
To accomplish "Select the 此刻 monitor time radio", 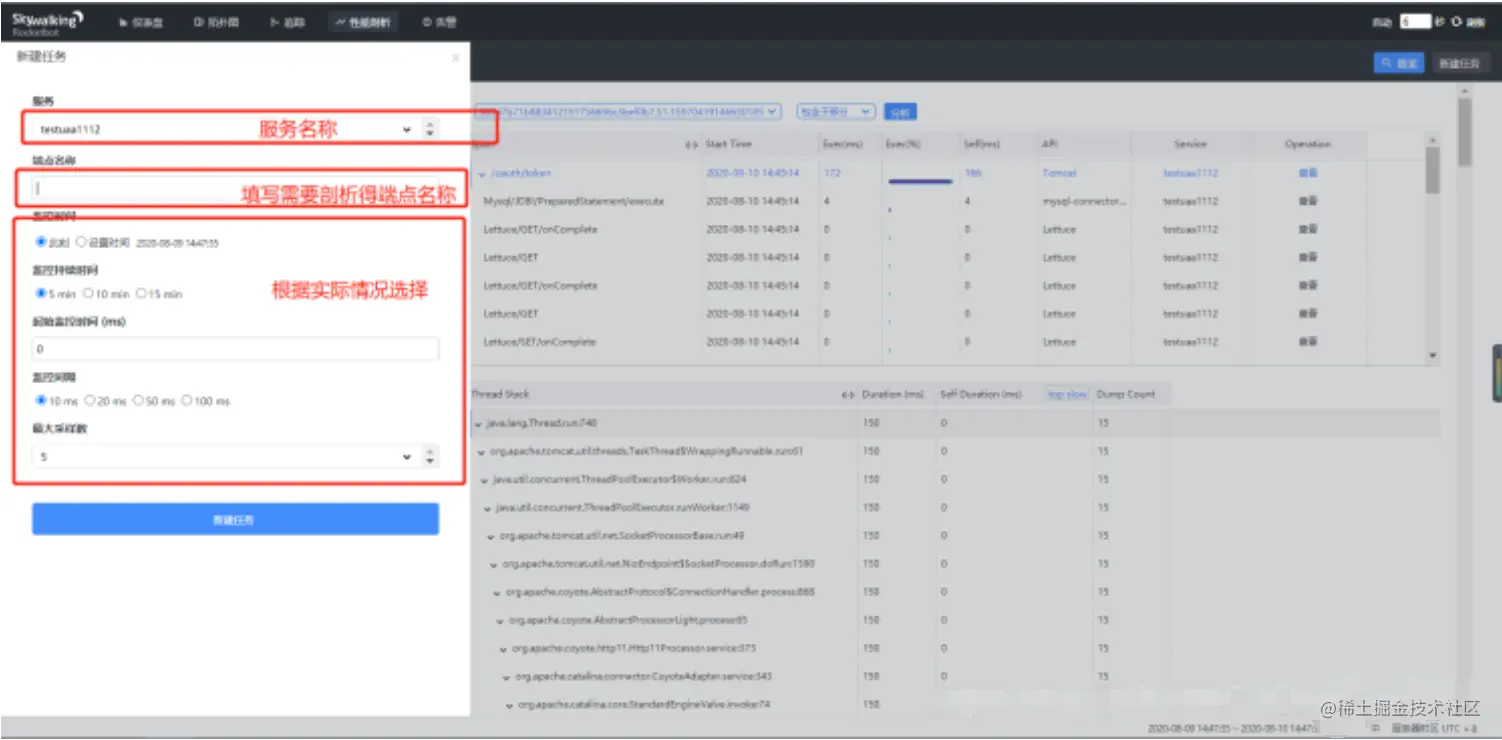I will (41, 242).
